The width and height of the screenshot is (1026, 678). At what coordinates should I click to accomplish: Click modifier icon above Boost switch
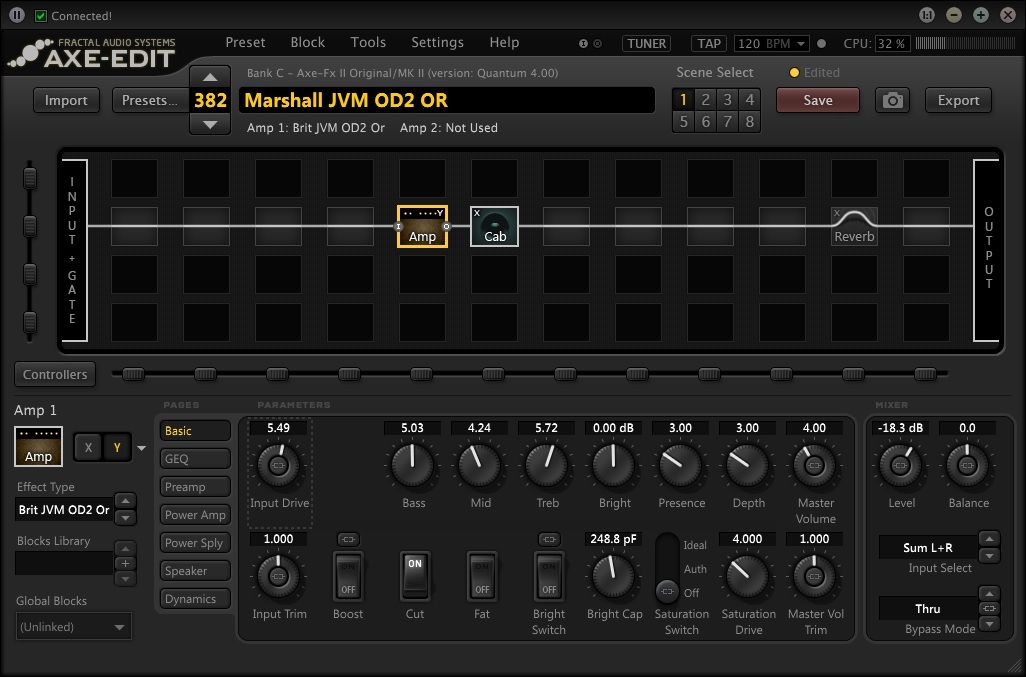[x=347, y=539]
